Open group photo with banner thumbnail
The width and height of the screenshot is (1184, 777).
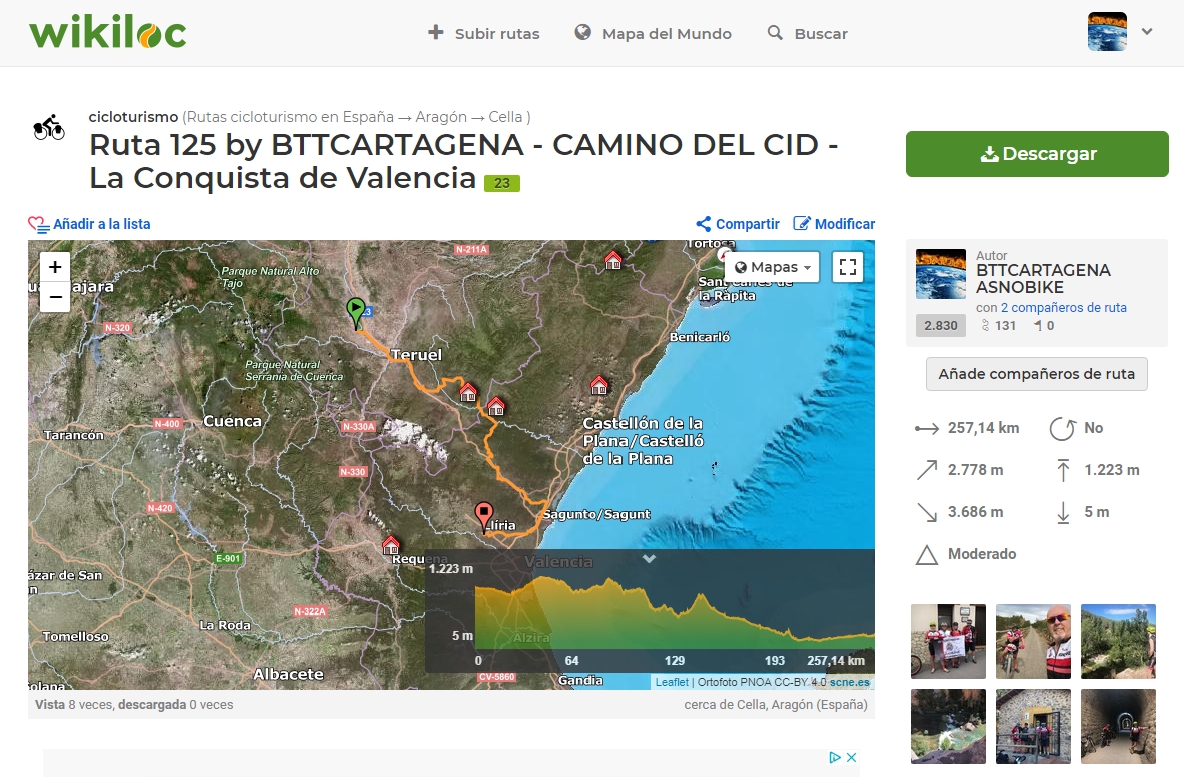tap(948, 641)
